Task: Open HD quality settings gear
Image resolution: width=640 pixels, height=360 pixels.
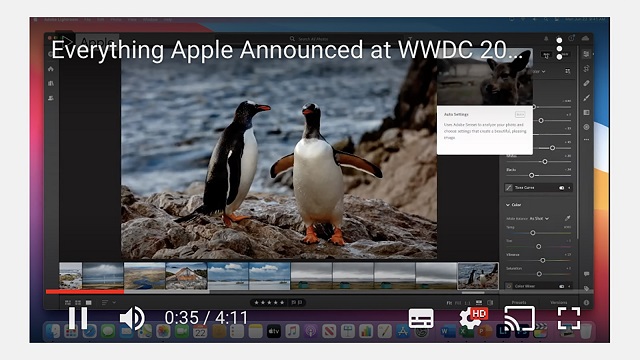Action: pyautogui.click(x=473, y=318)
